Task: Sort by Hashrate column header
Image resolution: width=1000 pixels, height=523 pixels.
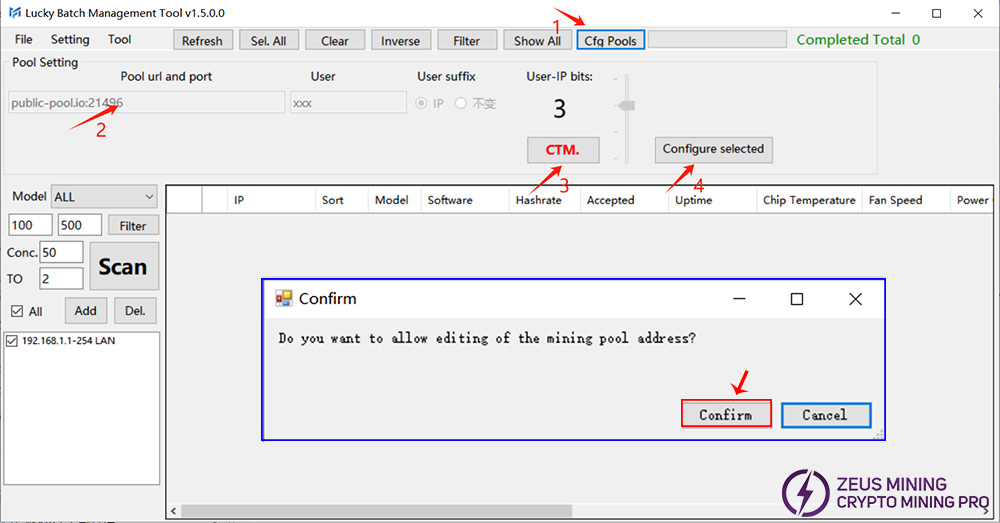Action: click(x=539, y=200)
